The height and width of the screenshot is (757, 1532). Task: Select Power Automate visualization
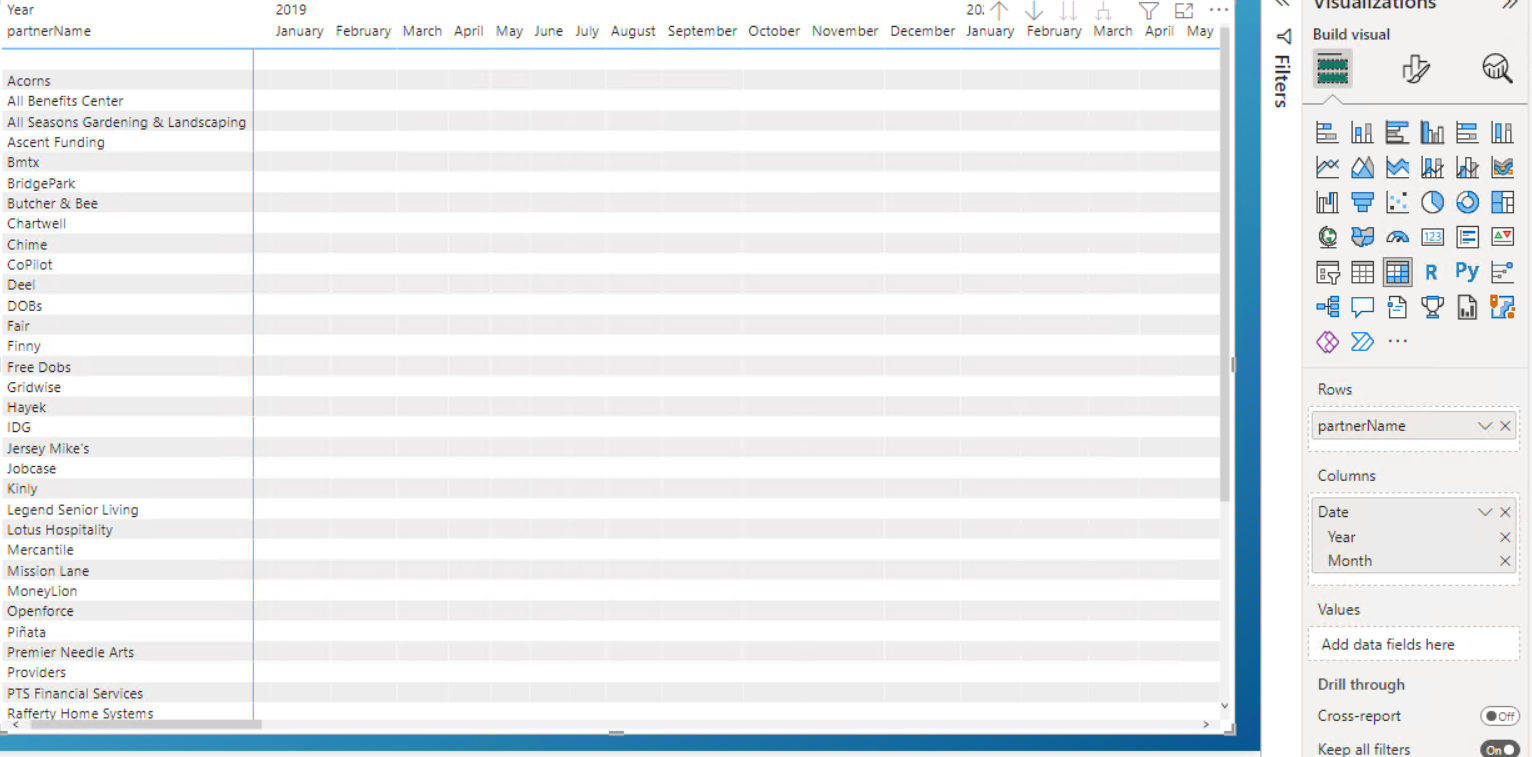click(1362, 342)
